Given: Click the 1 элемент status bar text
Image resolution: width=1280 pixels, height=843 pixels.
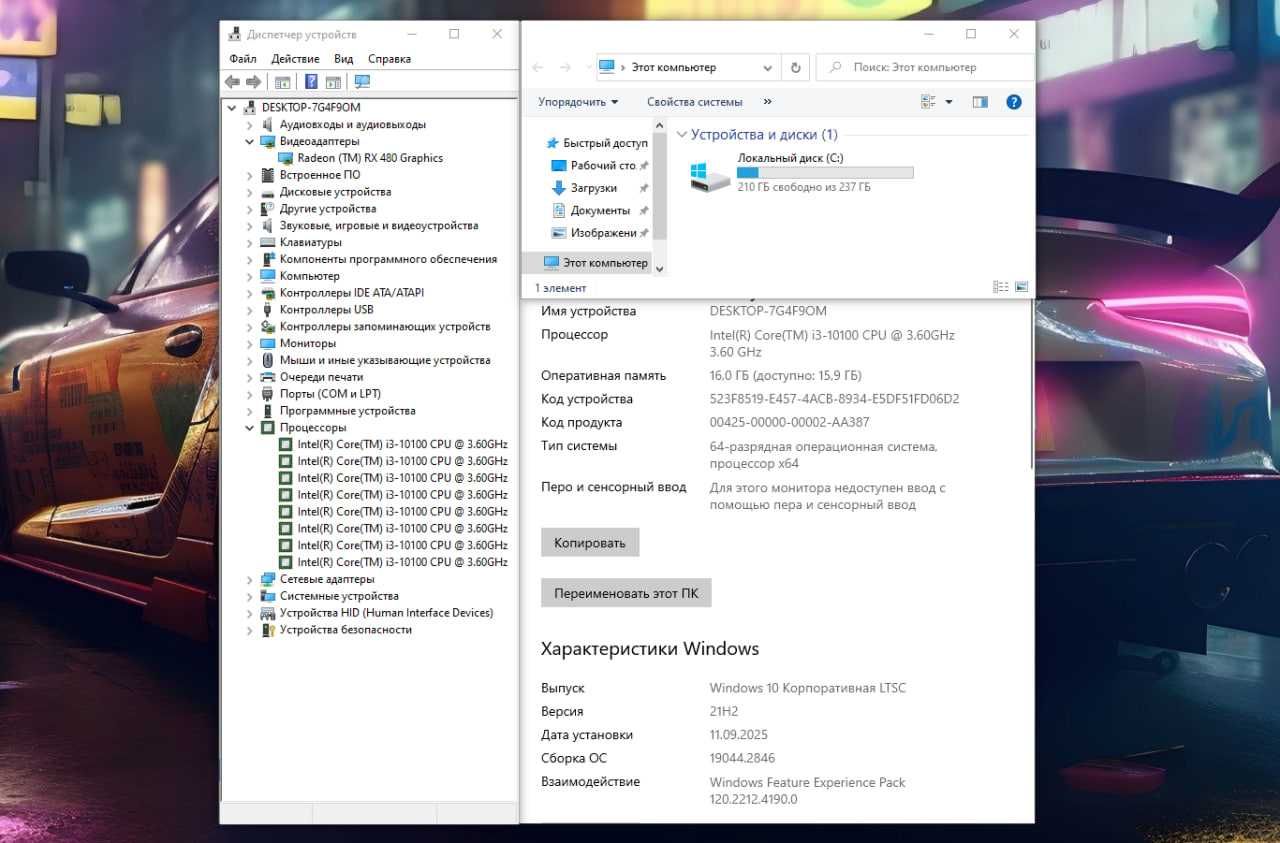Looking at the screenshot, I should [x=560, y=288].
